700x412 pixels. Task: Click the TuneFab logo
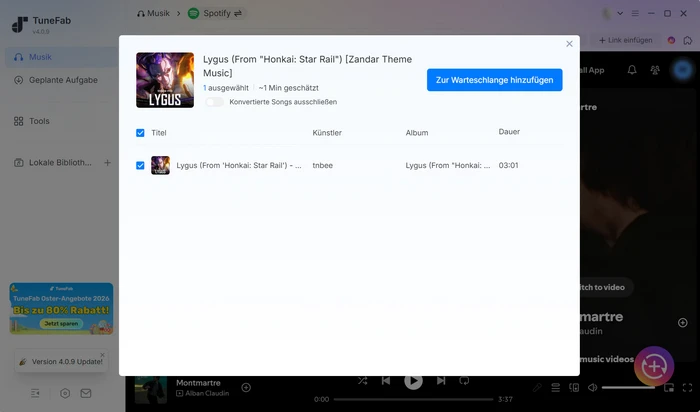point(41,25)
